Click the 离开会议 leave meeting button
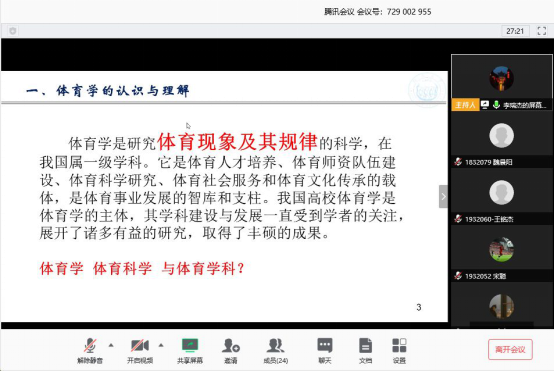Image resolution: width=554 pixels, height=371 pixels. (510, 349)
